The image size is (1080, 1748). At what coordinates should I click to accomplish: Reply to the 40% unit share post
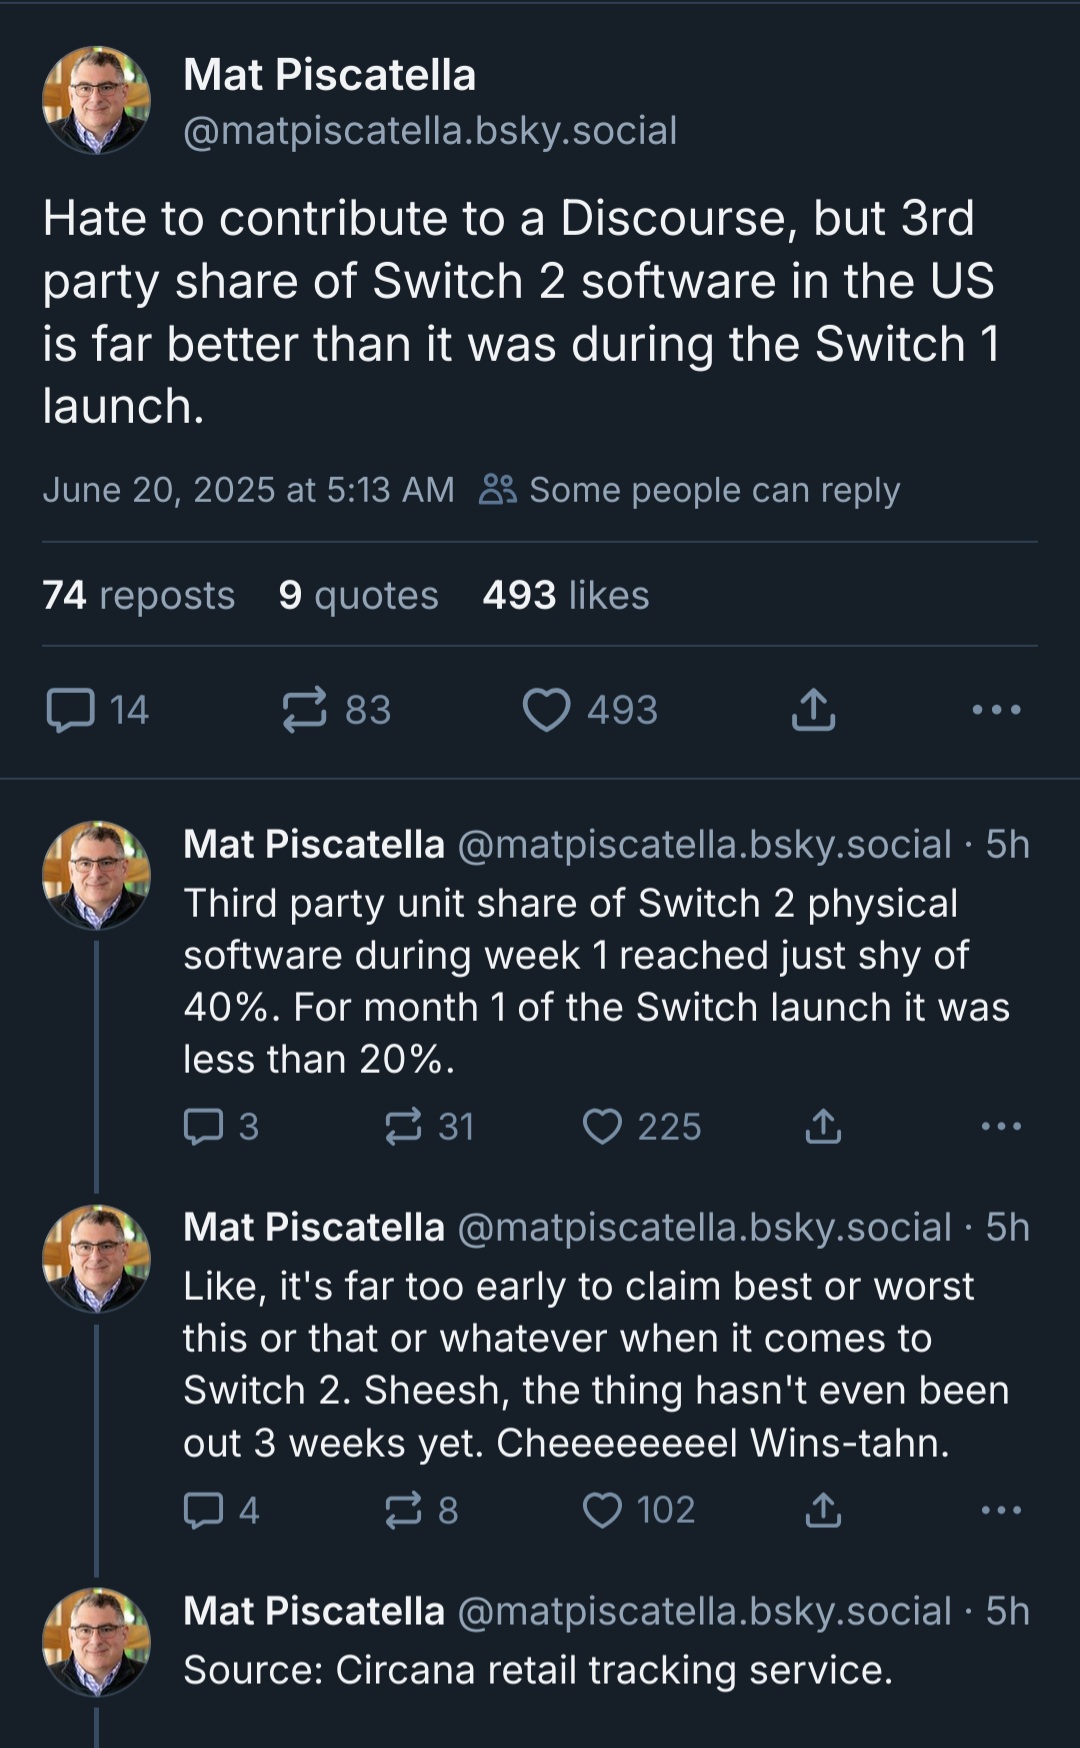click(x=221, y=1127)
